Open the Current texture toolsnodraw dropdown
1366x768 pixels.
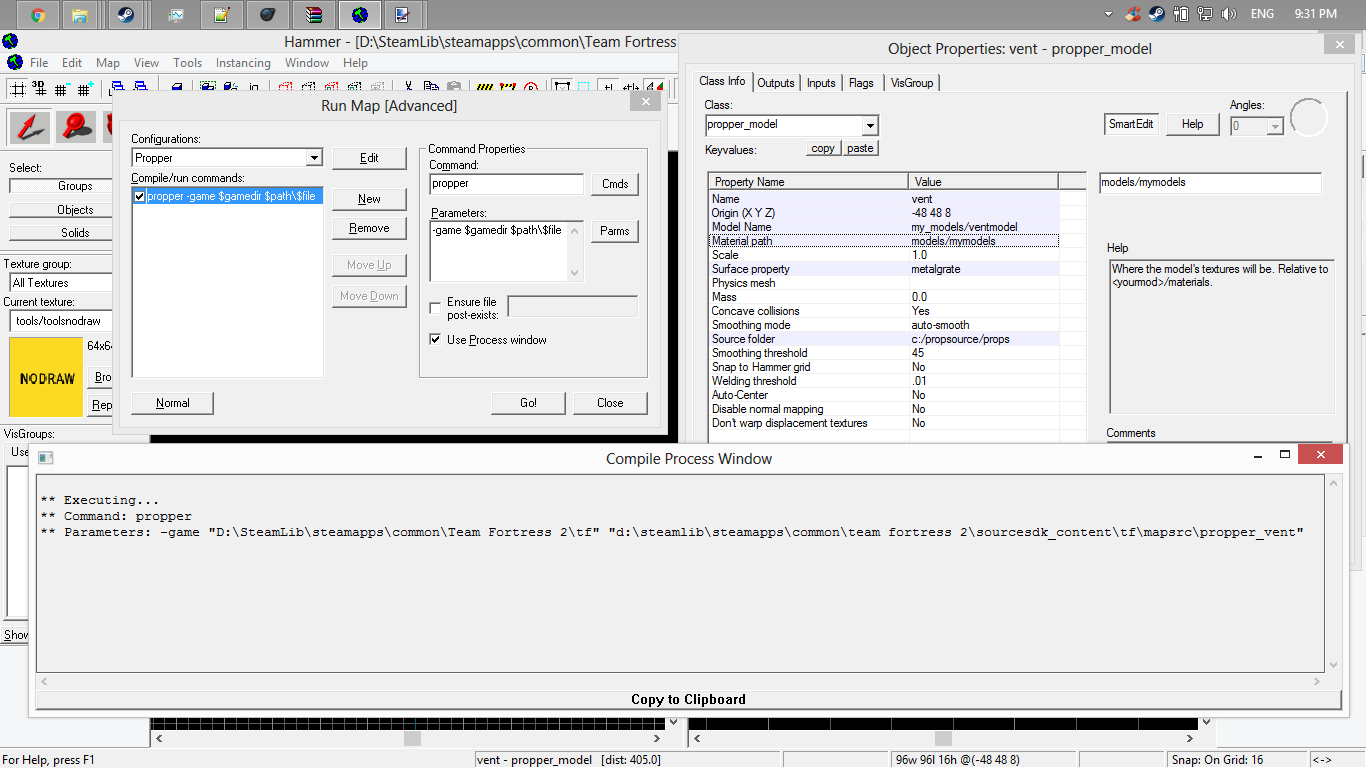(60, 321)
